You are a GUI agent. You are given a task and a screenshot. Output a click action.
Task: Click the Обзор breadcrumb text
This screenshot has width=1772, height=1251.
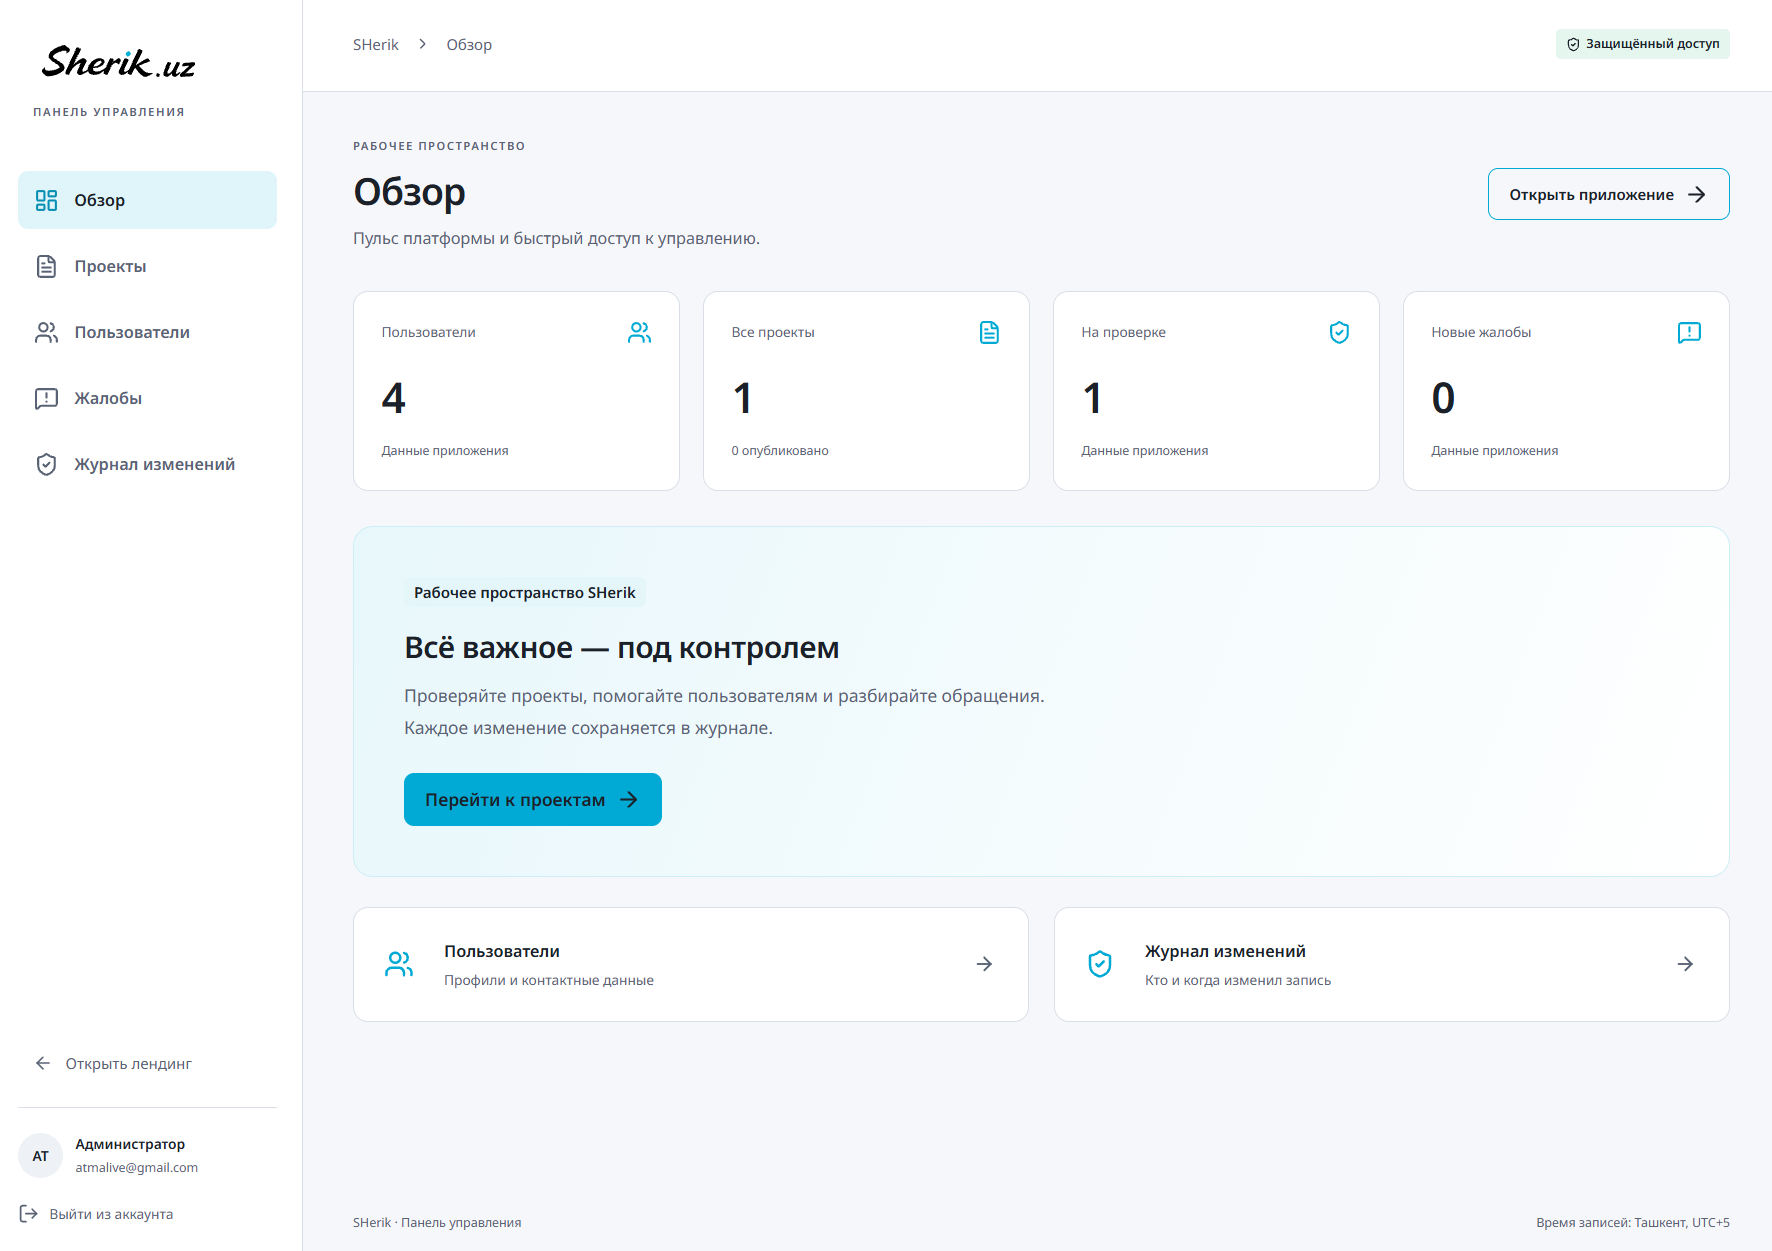coord(469,45)
